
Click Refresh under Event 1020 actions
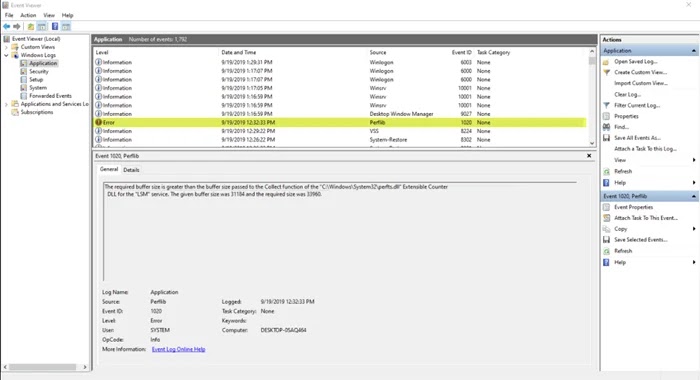pyautogui.click(x=623, y=251)
